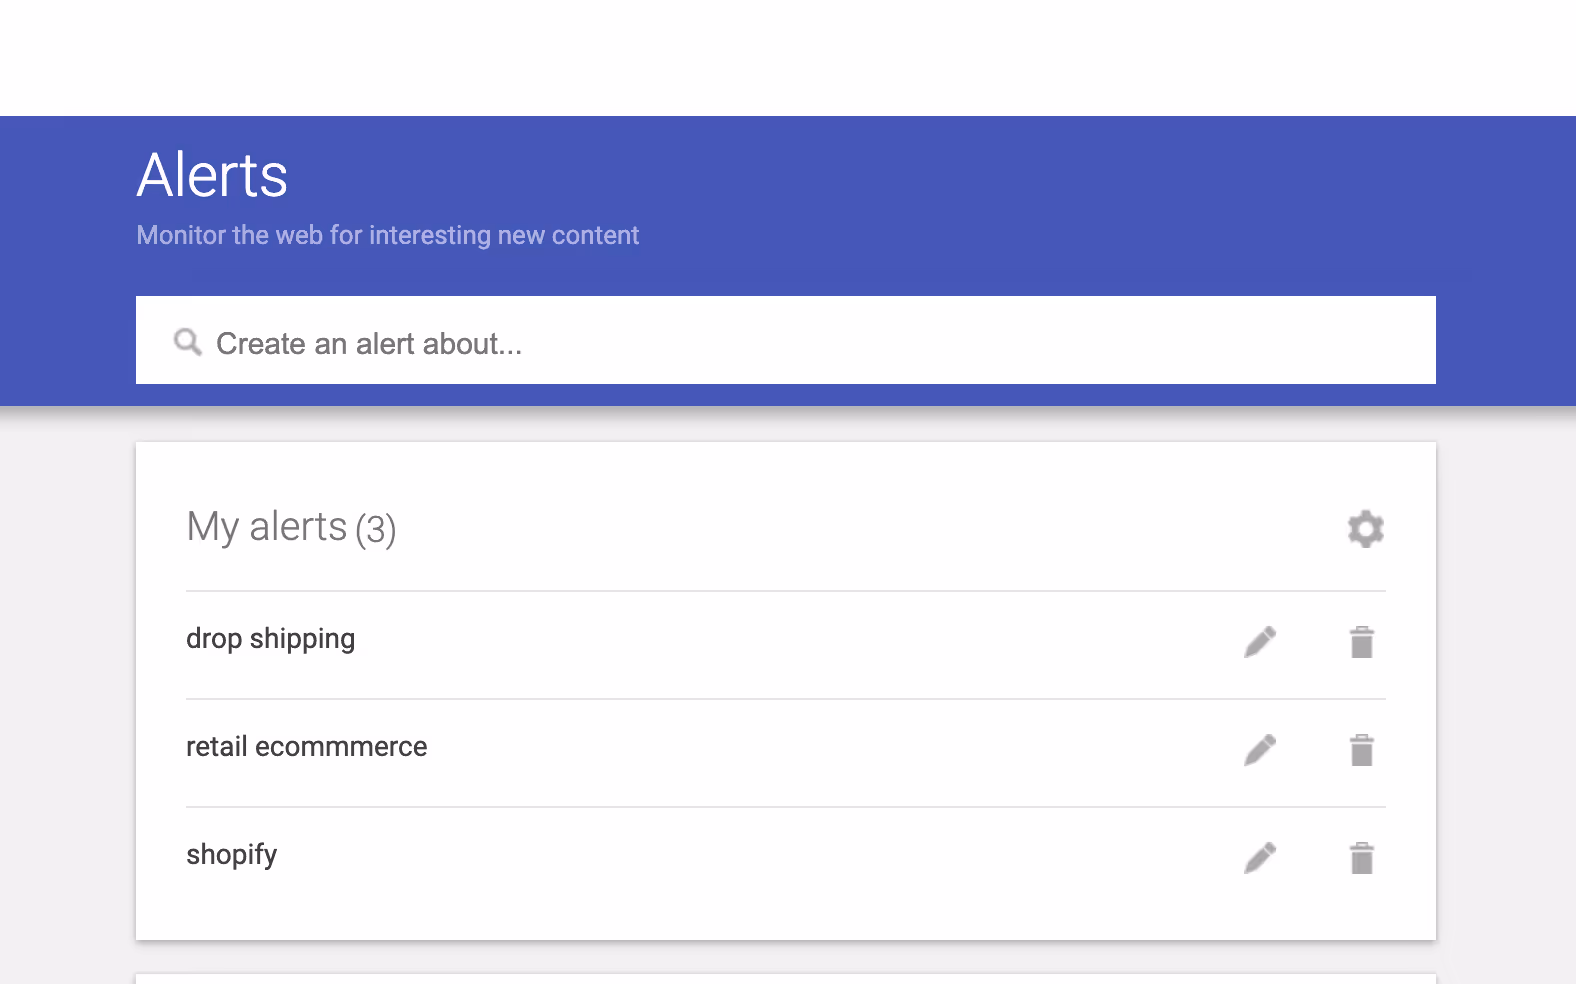Open alert options with the settings gear icon
1576x984 pixels.
point(1365,529)
